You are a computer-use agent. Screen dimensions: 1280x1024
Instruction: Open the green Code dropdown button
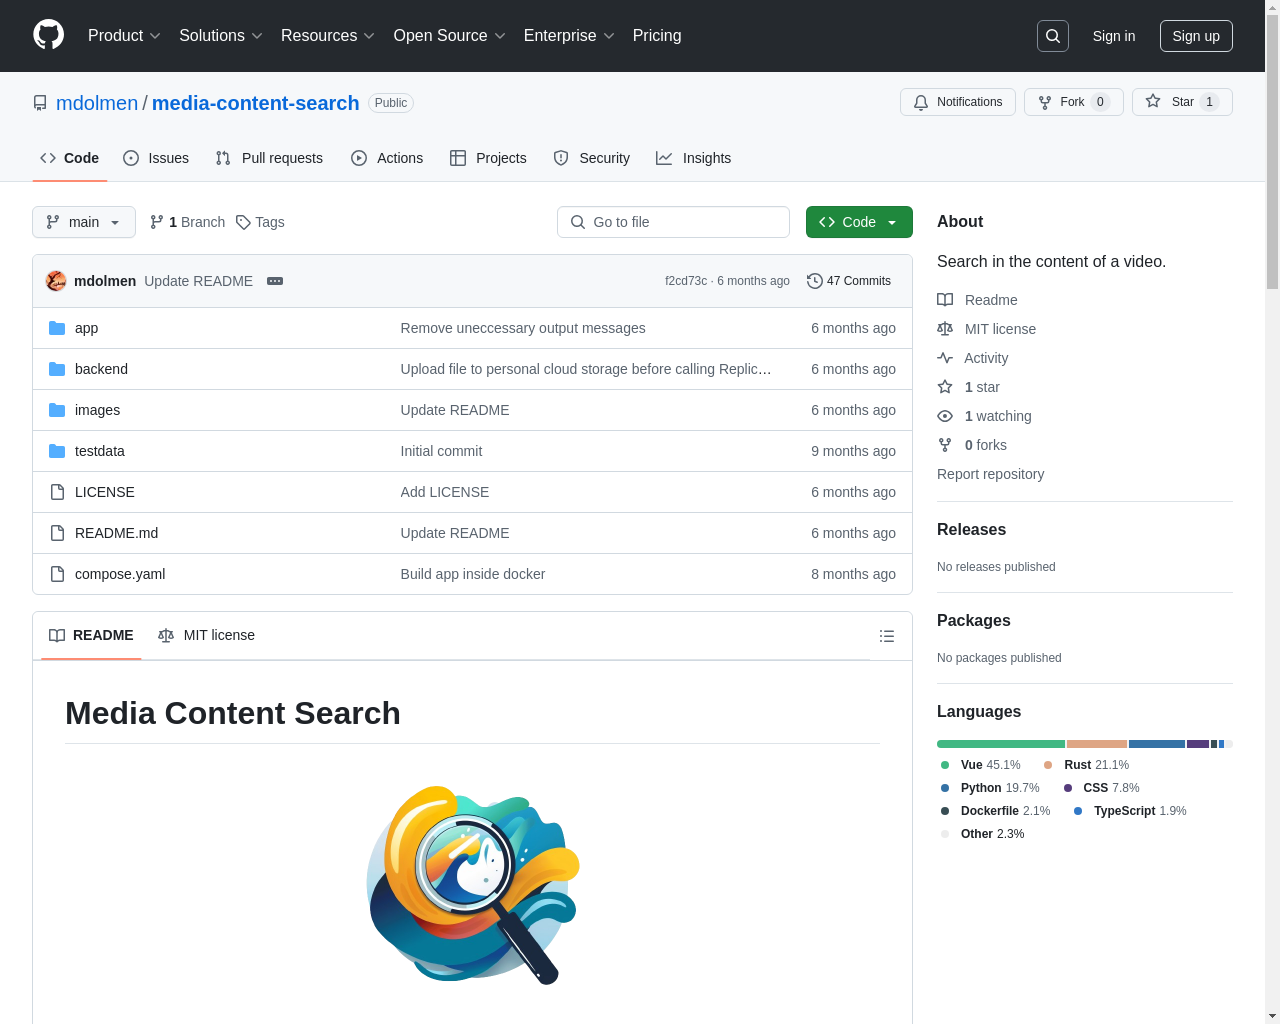click(x=859, y=222)
